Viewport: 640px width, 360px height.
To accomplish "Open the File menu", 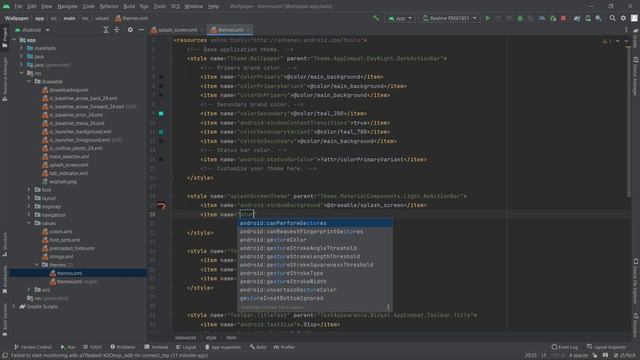I will click(x=18, y=7).
